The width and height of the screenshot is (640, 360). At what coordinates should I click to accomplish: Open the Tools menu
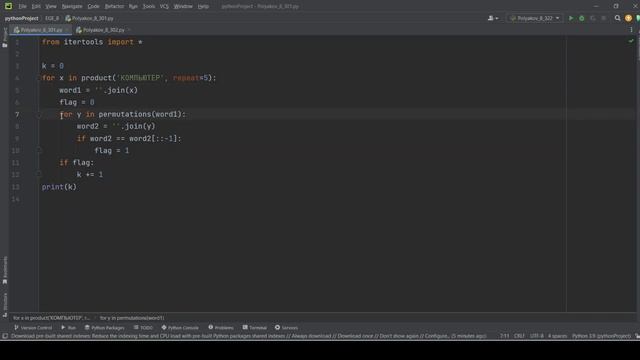(x=149, y=6)
